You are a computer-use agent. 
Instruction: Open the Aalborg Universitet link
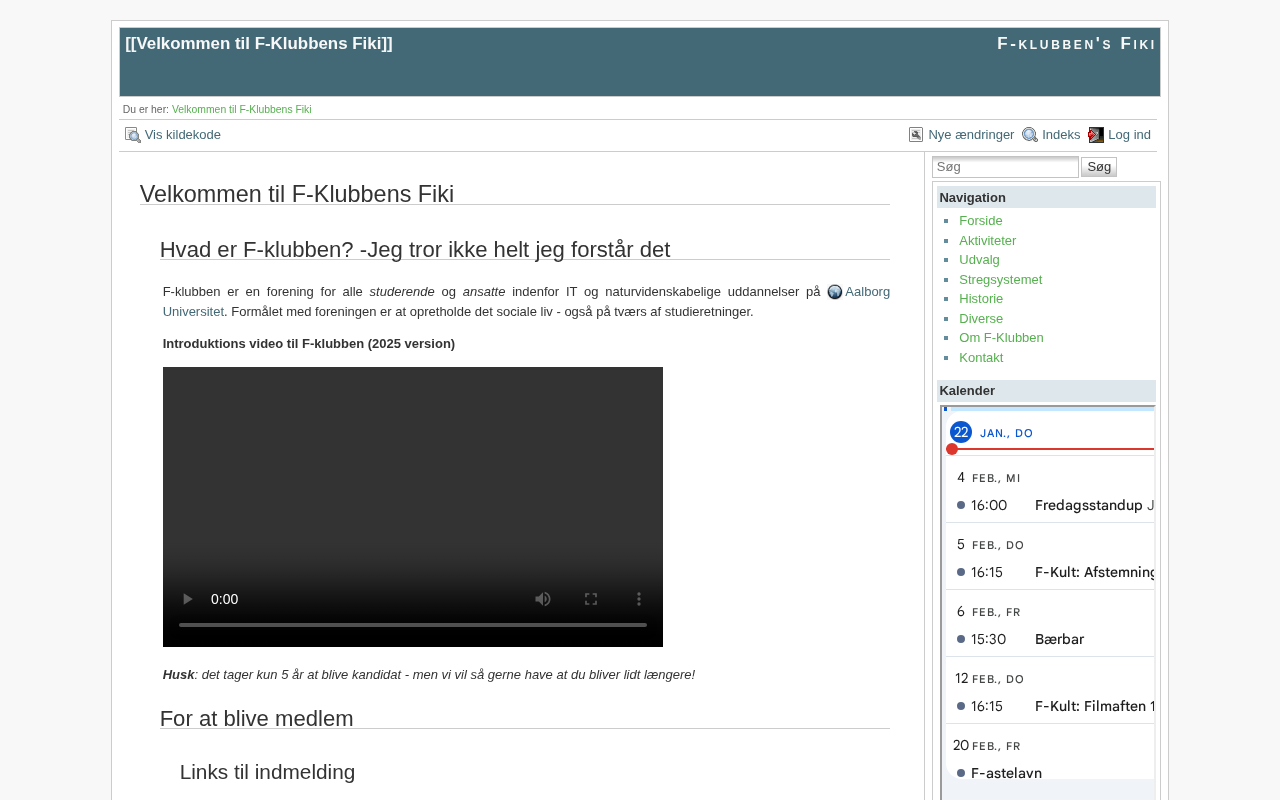[867, 292]
